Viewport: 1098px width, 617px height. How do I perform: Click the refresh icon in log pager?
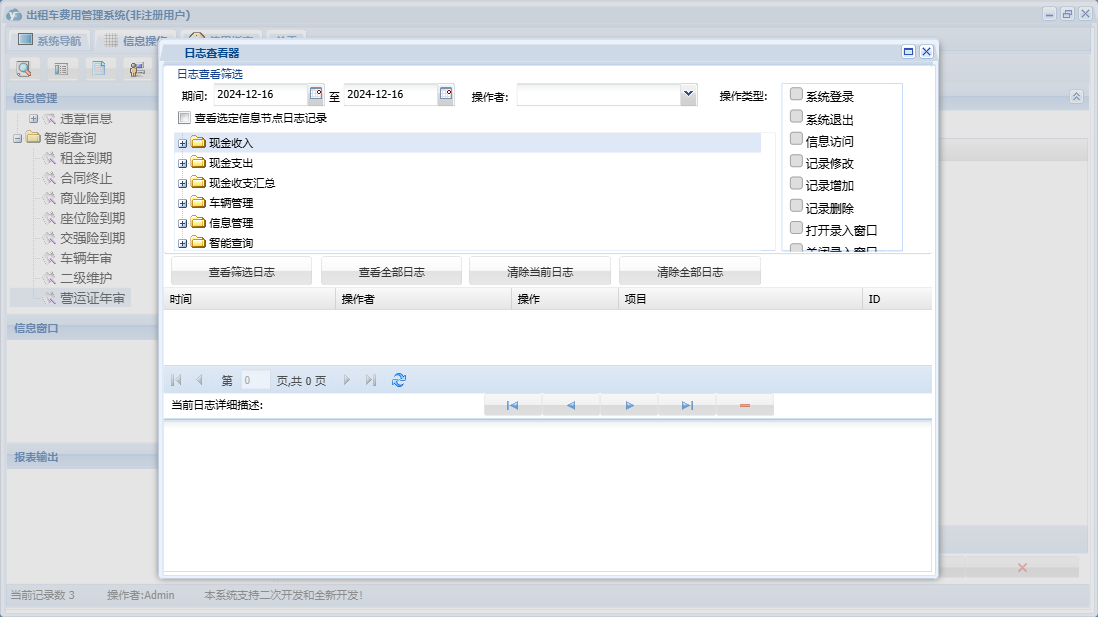coord(399,380)
